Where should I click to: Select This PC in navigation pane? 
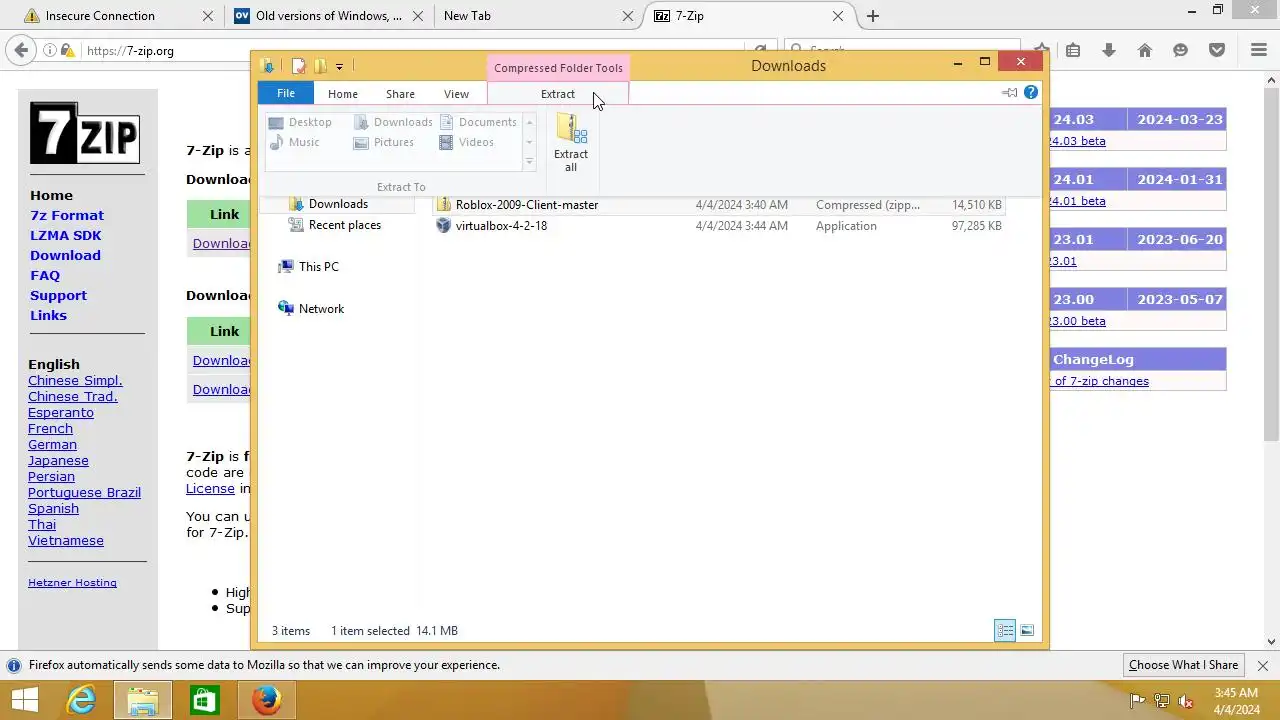coord(318,267)
